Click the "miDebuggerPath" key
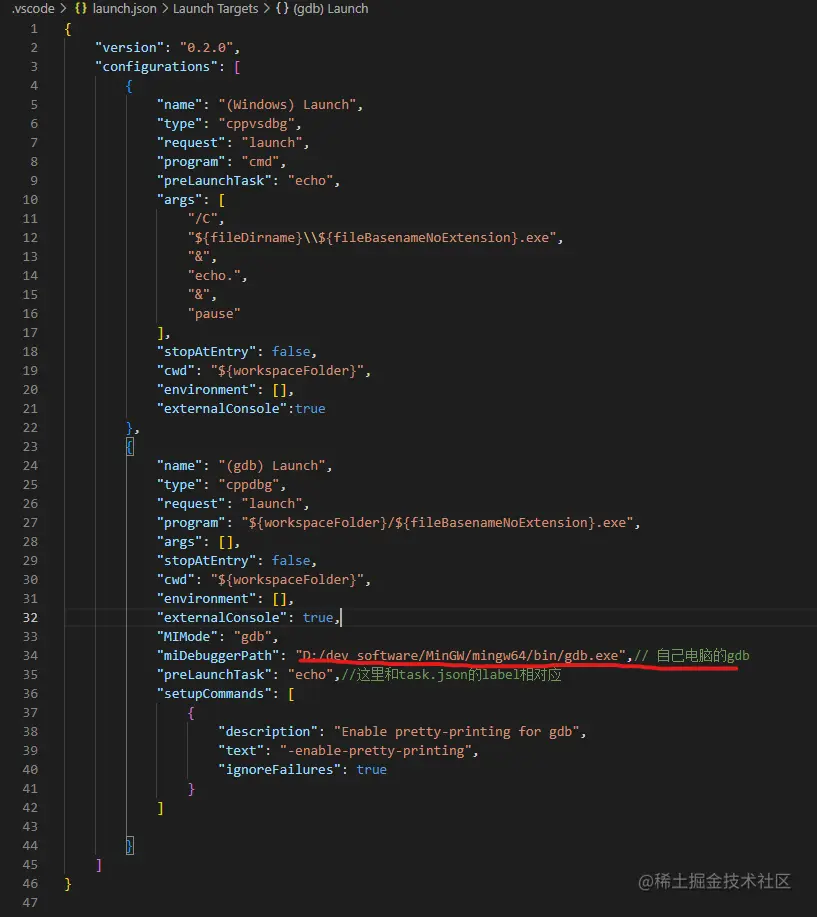The height and width of the screenshot is (917, 817). click(218, 656)
